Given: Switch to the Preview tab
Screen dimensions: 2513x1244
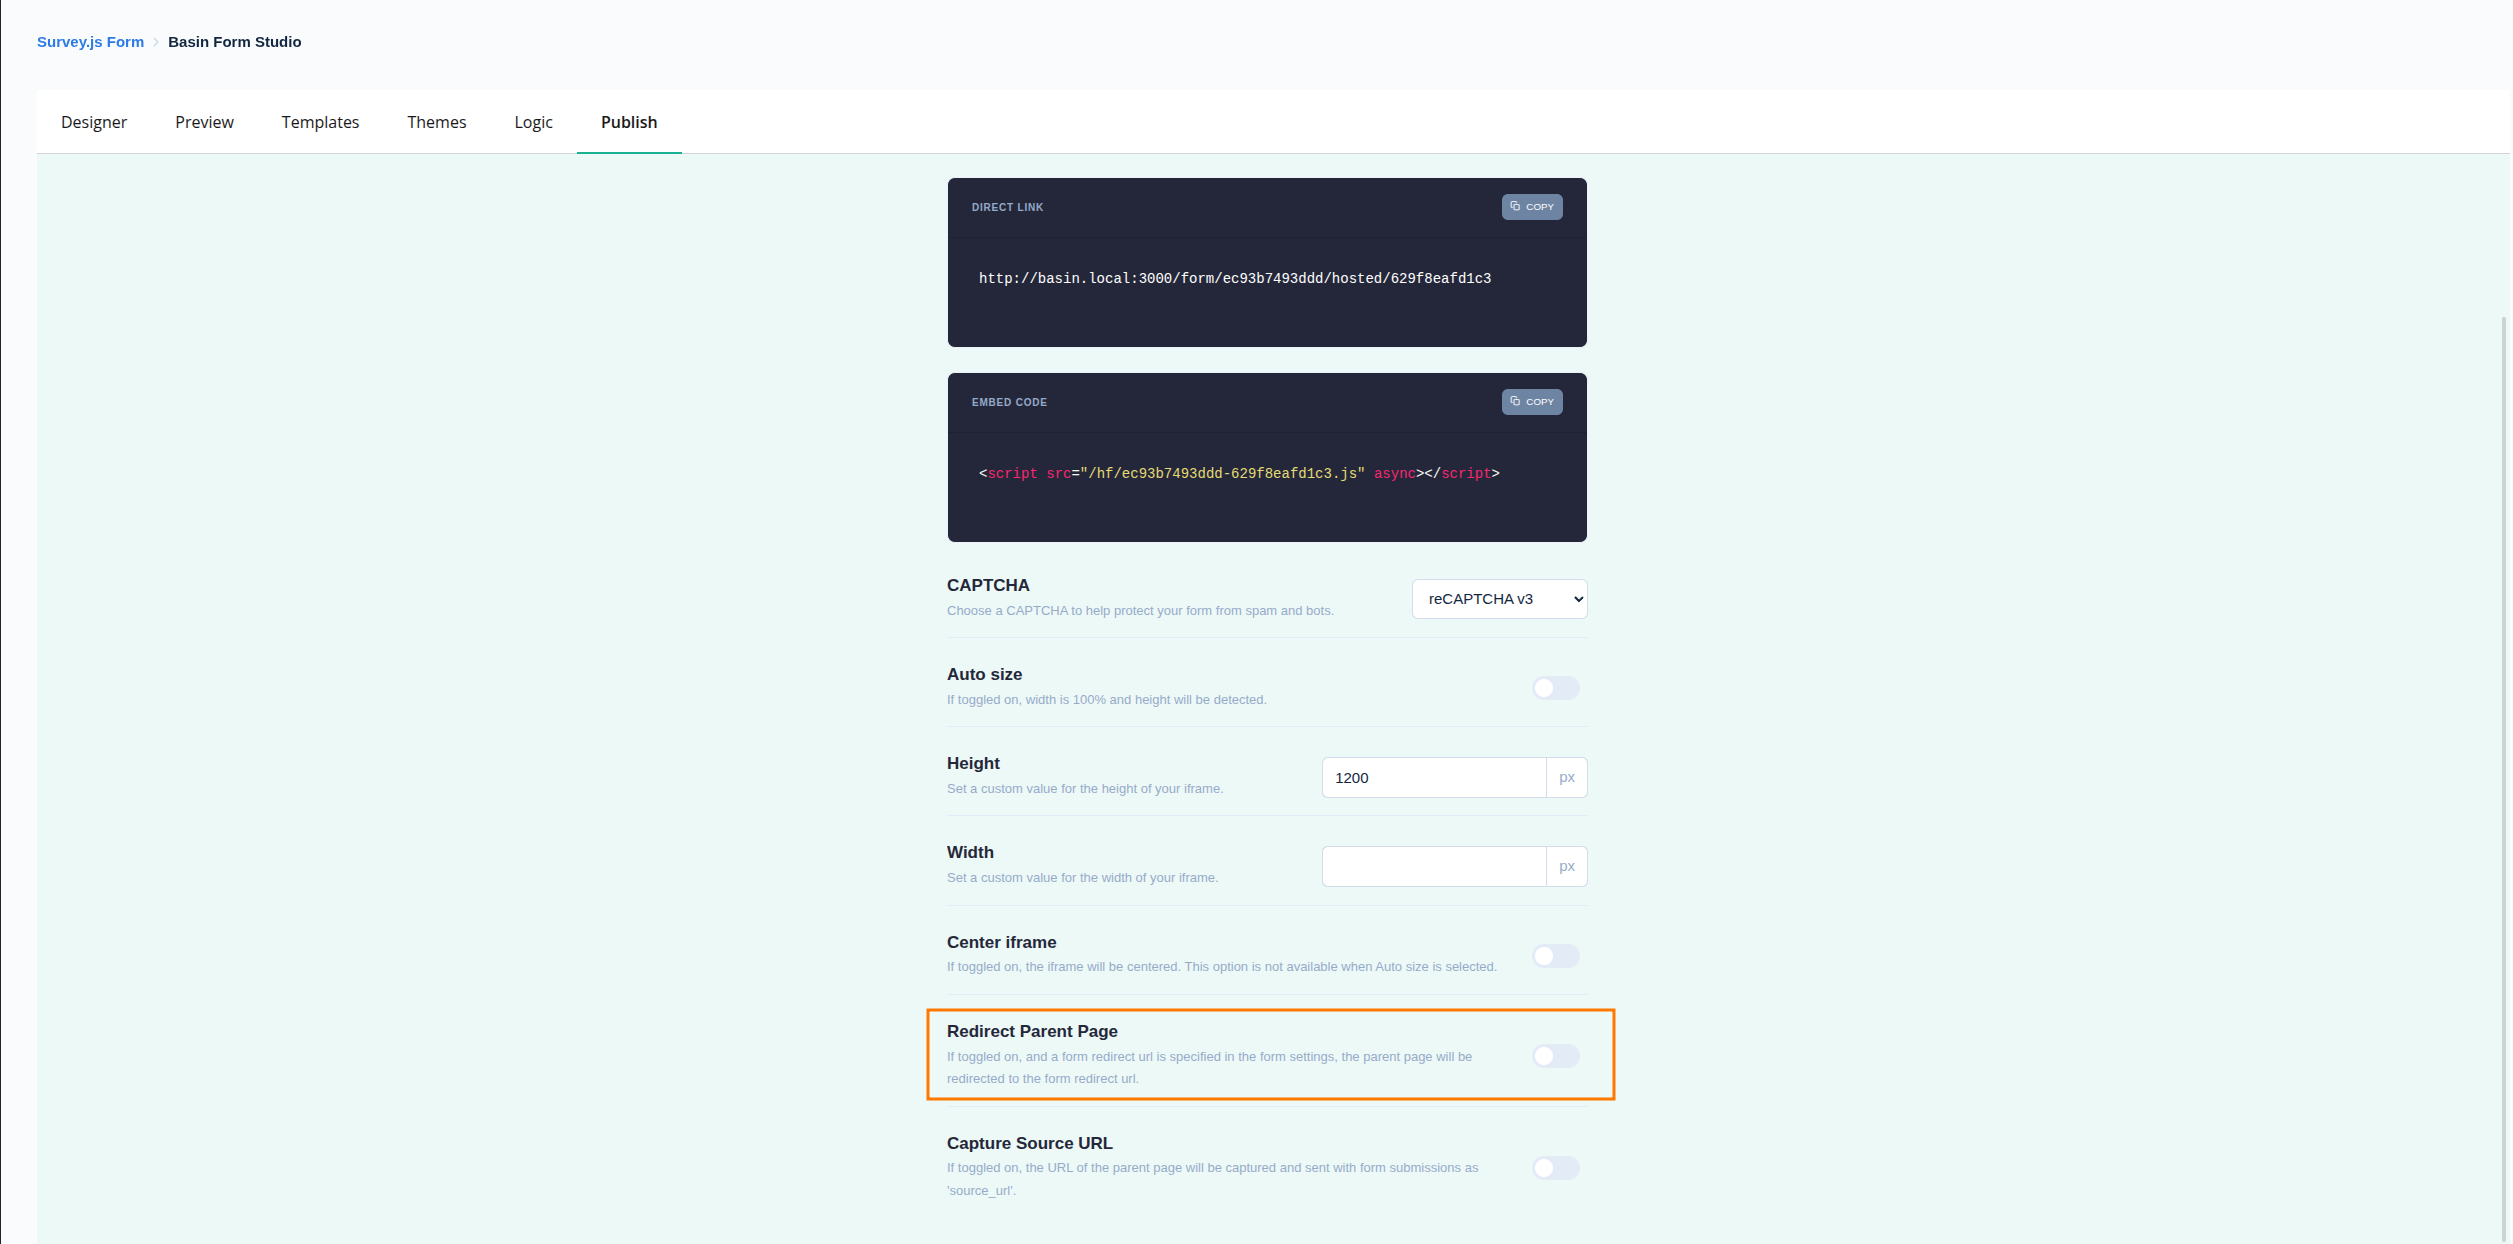Looking at the screenshot, I should pos(204,122).
